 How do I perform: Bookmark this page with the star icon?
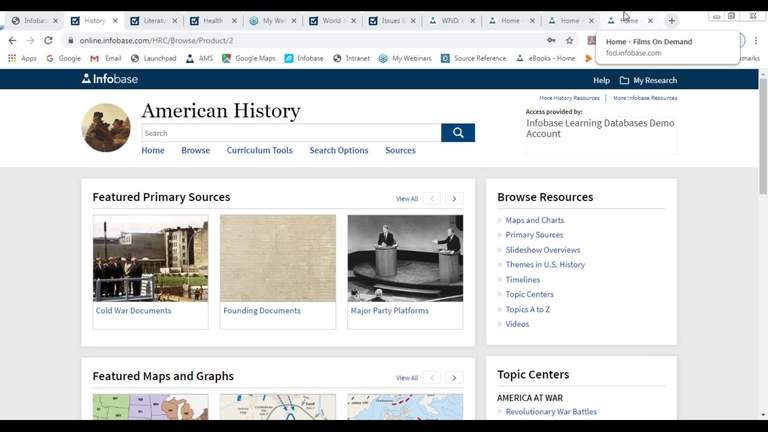[569, 40]
